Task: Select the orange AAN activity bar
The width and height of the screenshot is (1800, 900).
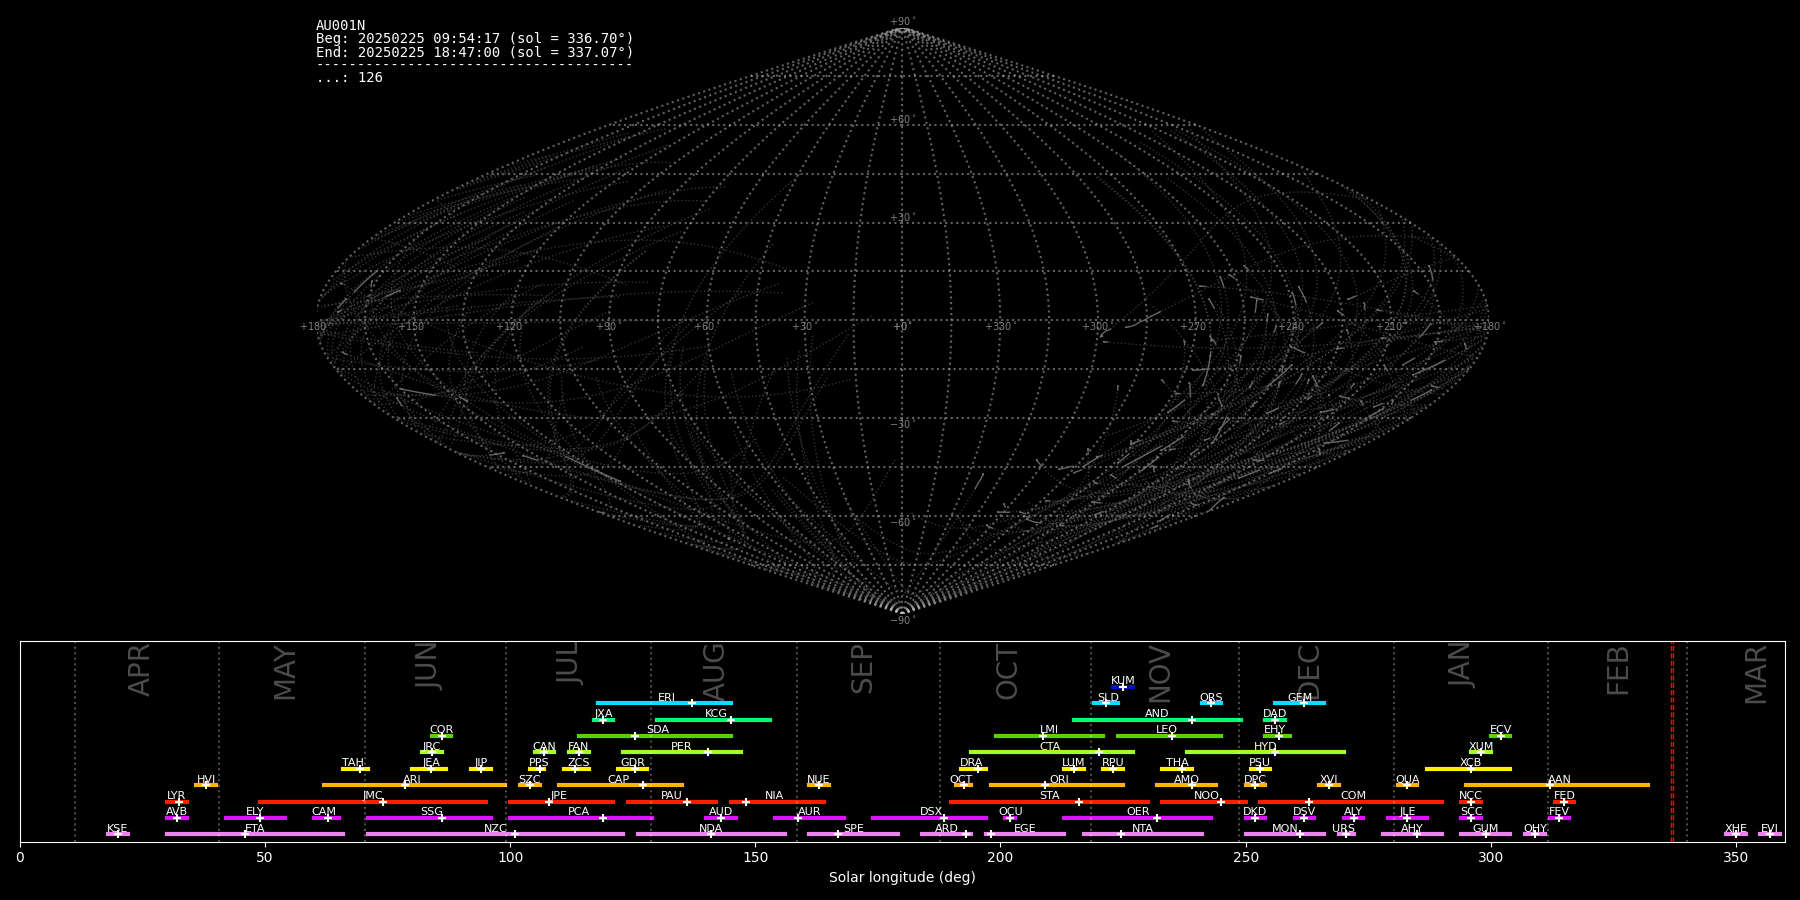Action: pyautogui.click(x=1557, y=785)
